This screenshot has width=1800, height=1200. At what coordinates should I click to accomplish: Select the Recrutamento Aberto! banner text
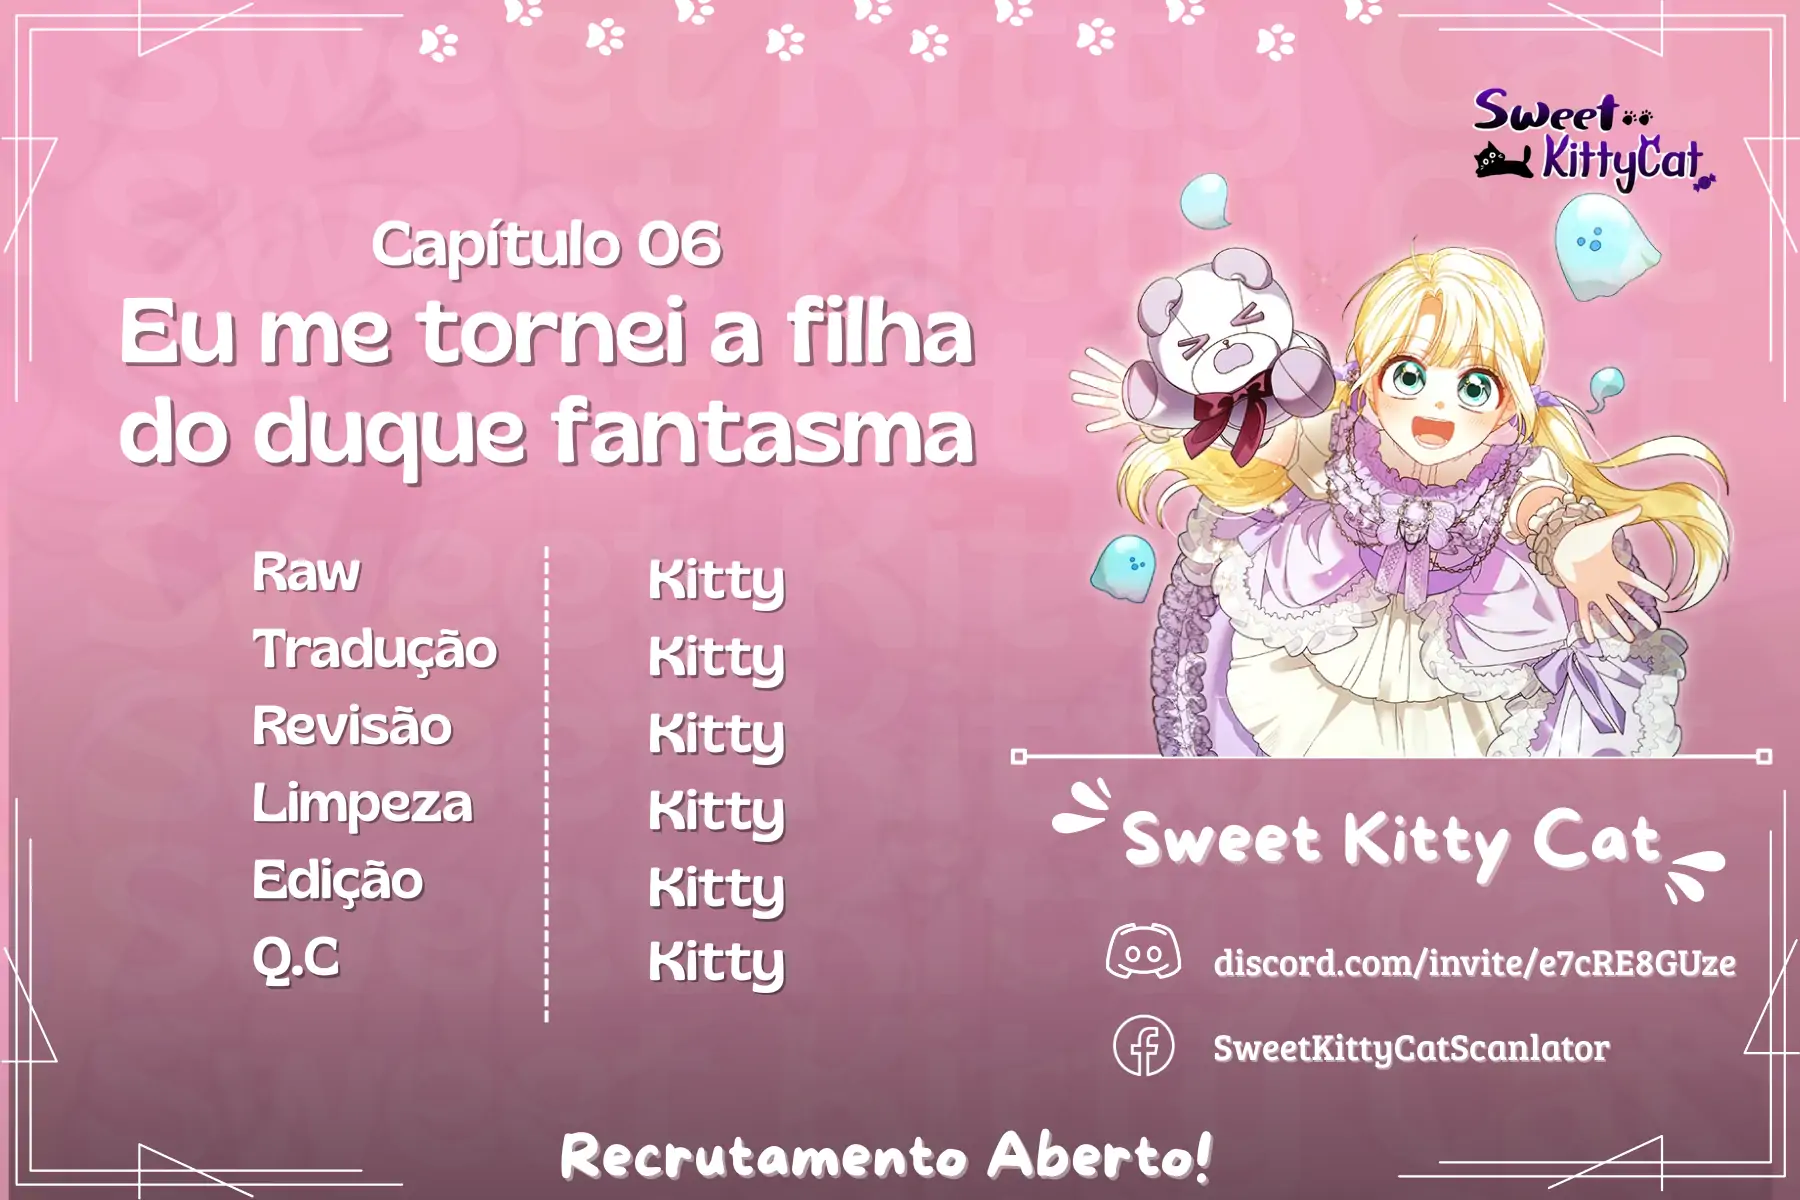886,1156
